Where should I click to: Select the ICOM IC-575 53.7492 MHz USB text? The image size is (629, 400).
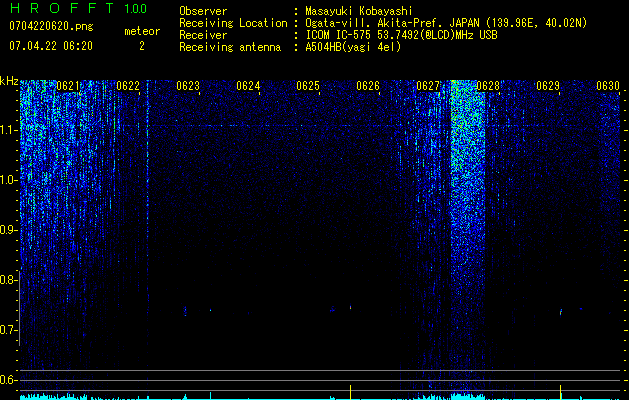coord(401,35)
